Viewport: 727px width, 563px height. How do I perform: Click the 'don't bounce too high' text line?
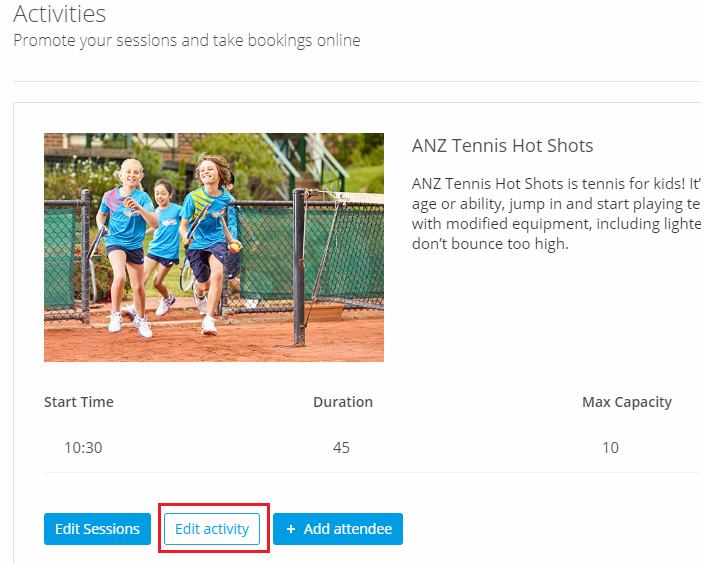[x=490, y=243]
